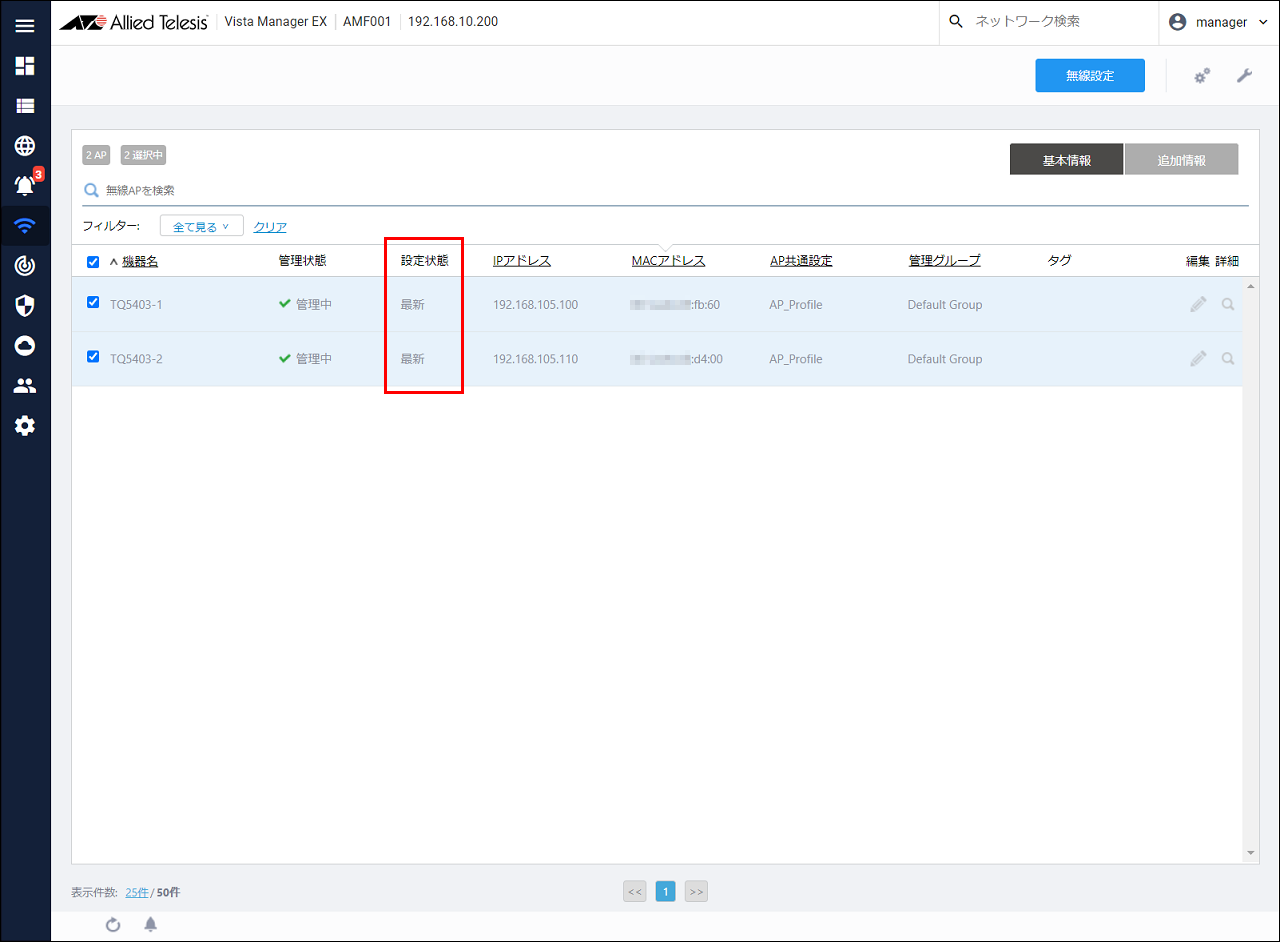The image size is (1280, 942).
Task: Click the refresh icon in the bottom bar
Action: pyautogui.click(x=113, y=925)
